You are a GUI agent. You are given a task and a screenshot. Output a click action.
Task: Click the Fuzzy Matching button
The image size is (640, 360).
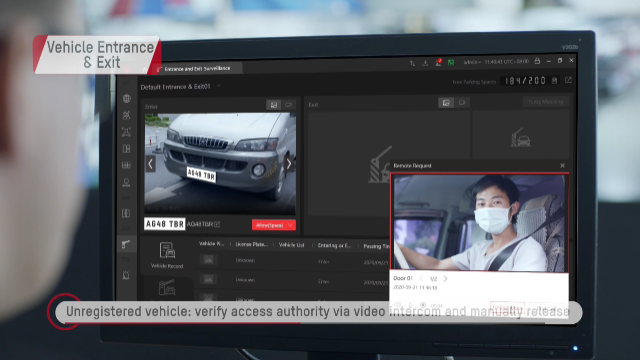(546, 102)
